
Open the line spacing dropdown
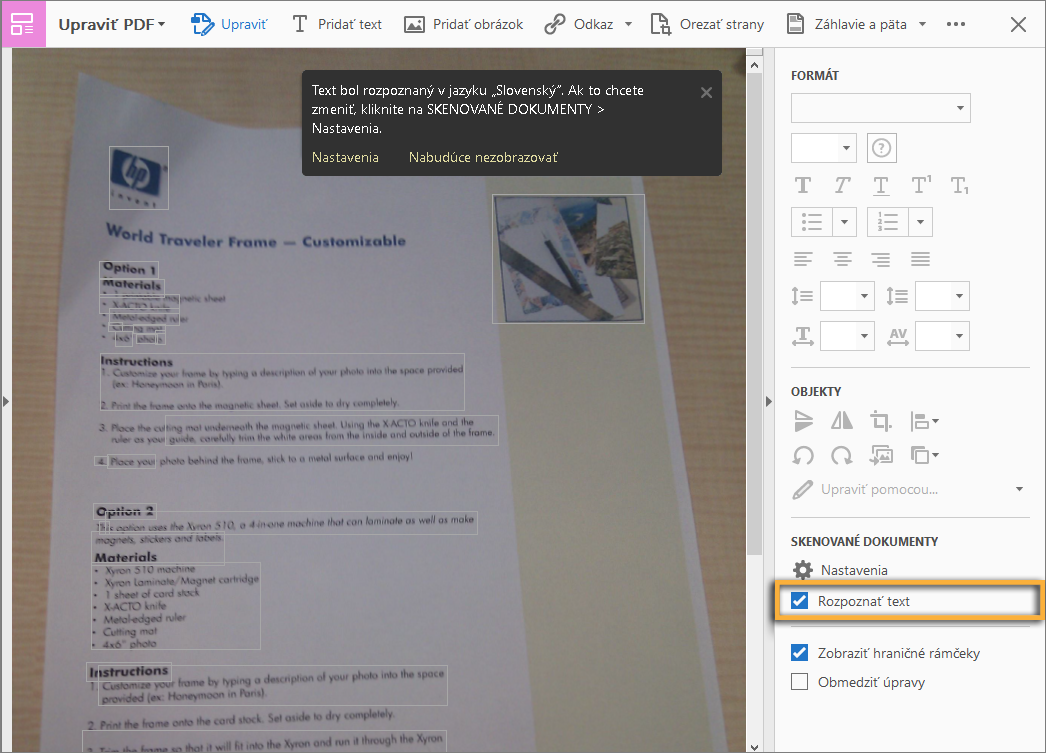(847, 296)
